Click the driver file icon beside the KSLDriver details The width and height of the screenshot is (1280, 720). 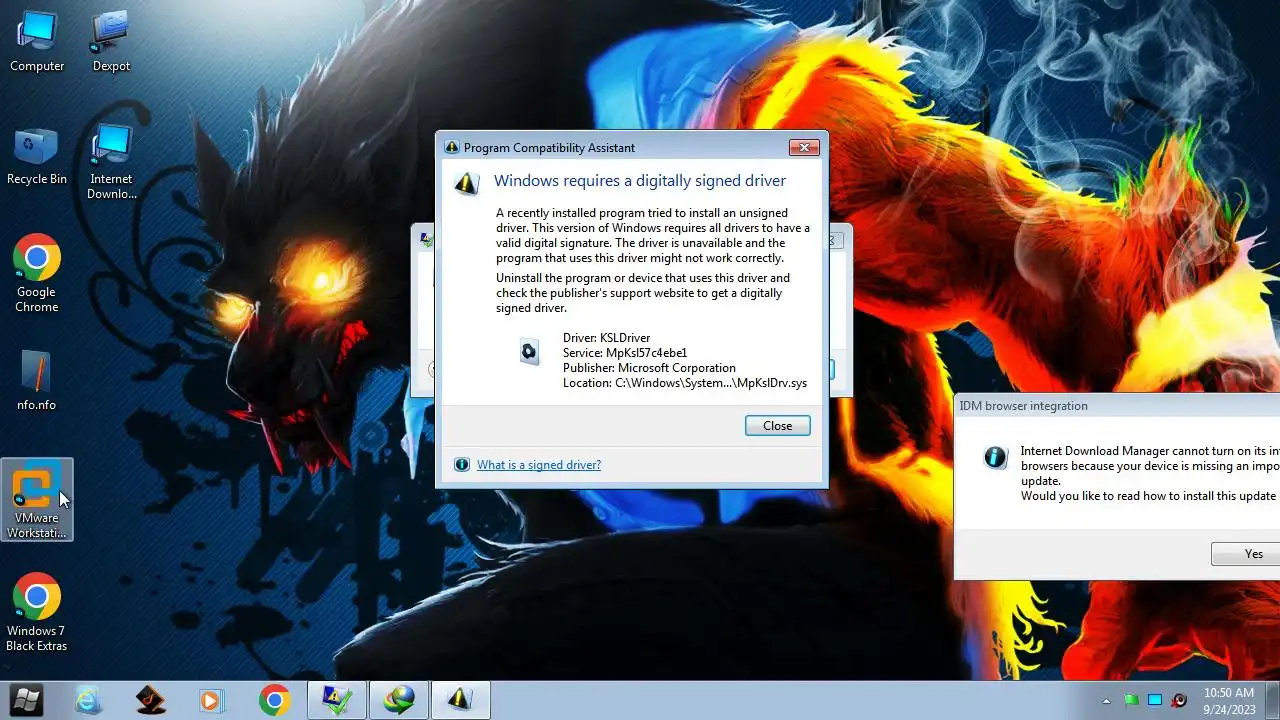point(529,351)
